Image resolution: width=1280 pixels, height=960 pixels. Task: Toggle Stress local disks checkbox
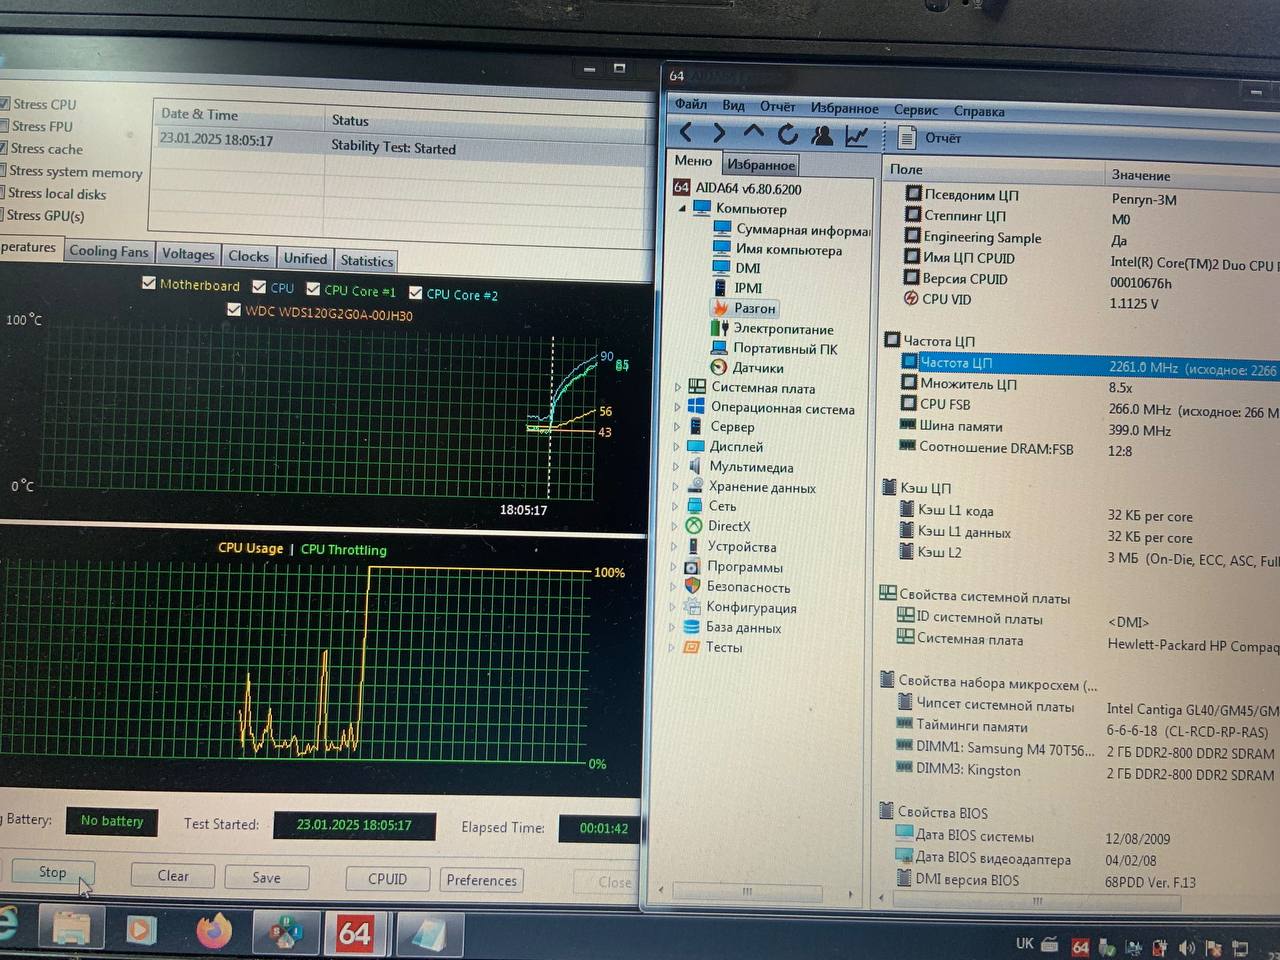tap(4, 192)
